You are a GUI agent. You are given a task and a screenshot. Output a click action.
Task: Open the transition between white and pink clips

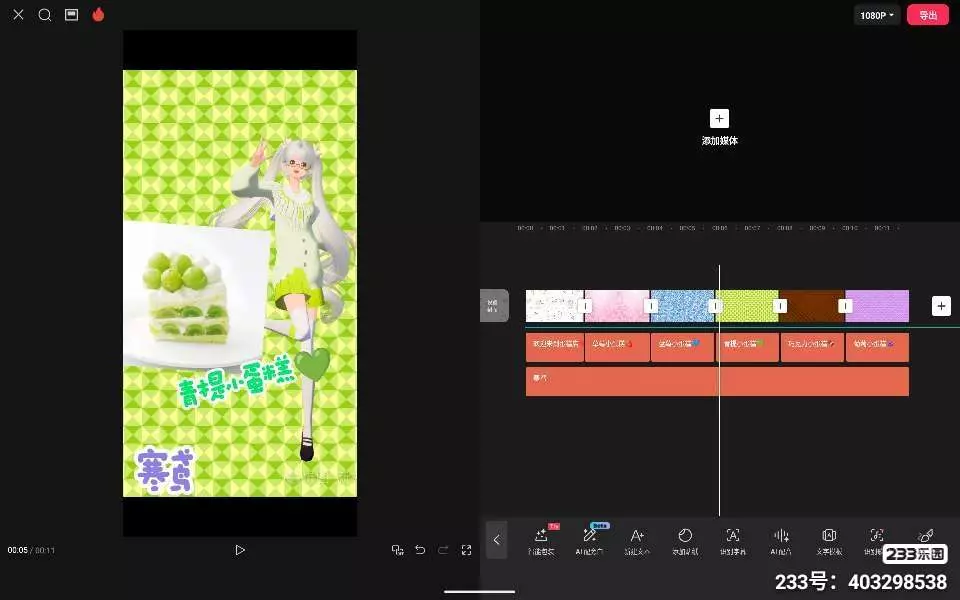585,306
